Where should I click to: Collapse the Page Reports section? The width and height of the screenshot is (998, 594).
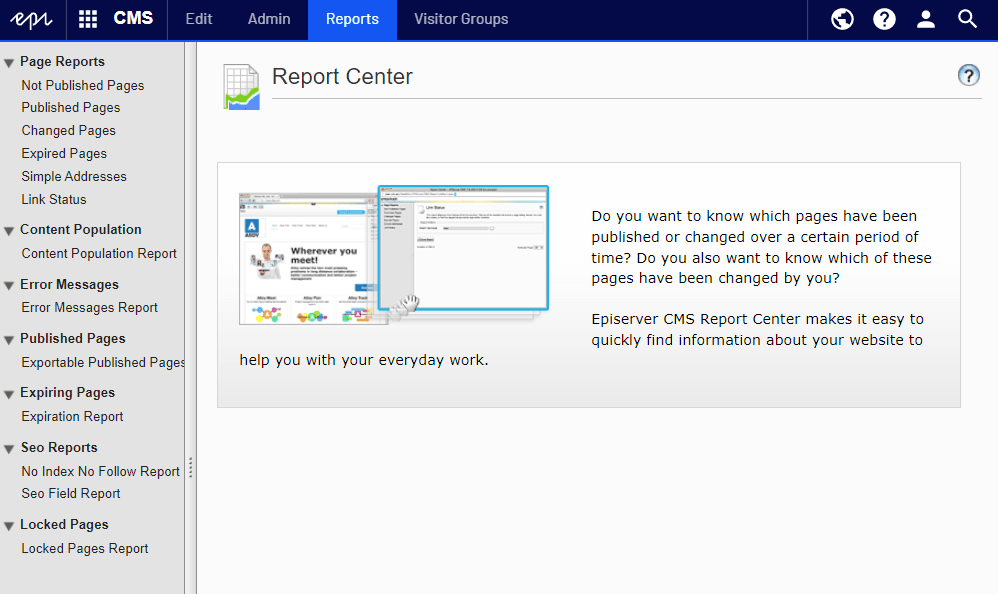9,63
